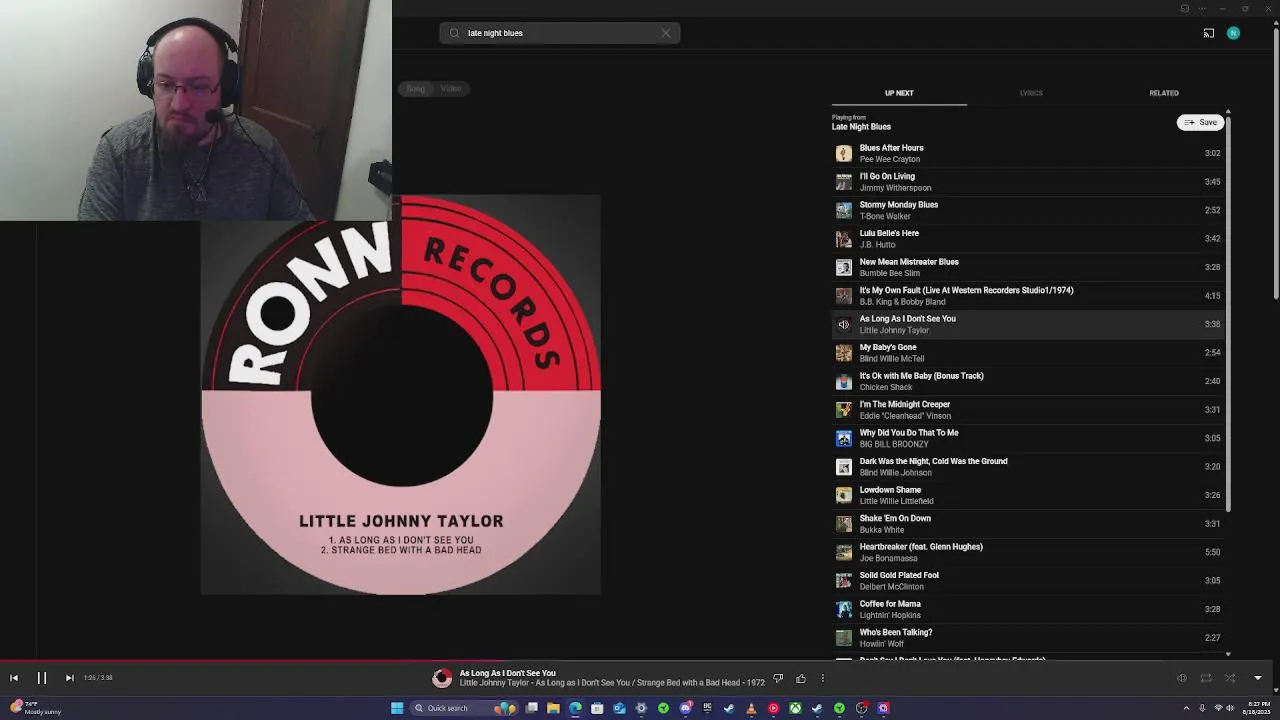The height and width of the screenshot is (720, 1280).
Task: Open the three-dot menu in player bar
Action: click(823, 679)
